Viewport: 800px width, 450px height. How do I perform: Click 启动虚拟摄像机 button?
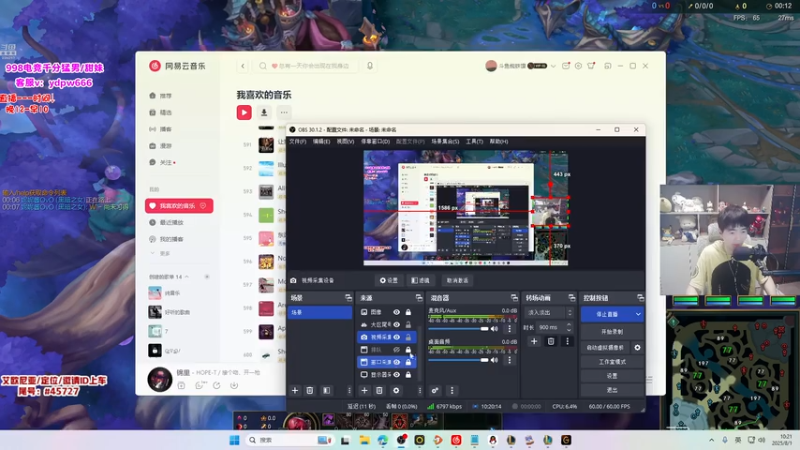click(606, 347)
